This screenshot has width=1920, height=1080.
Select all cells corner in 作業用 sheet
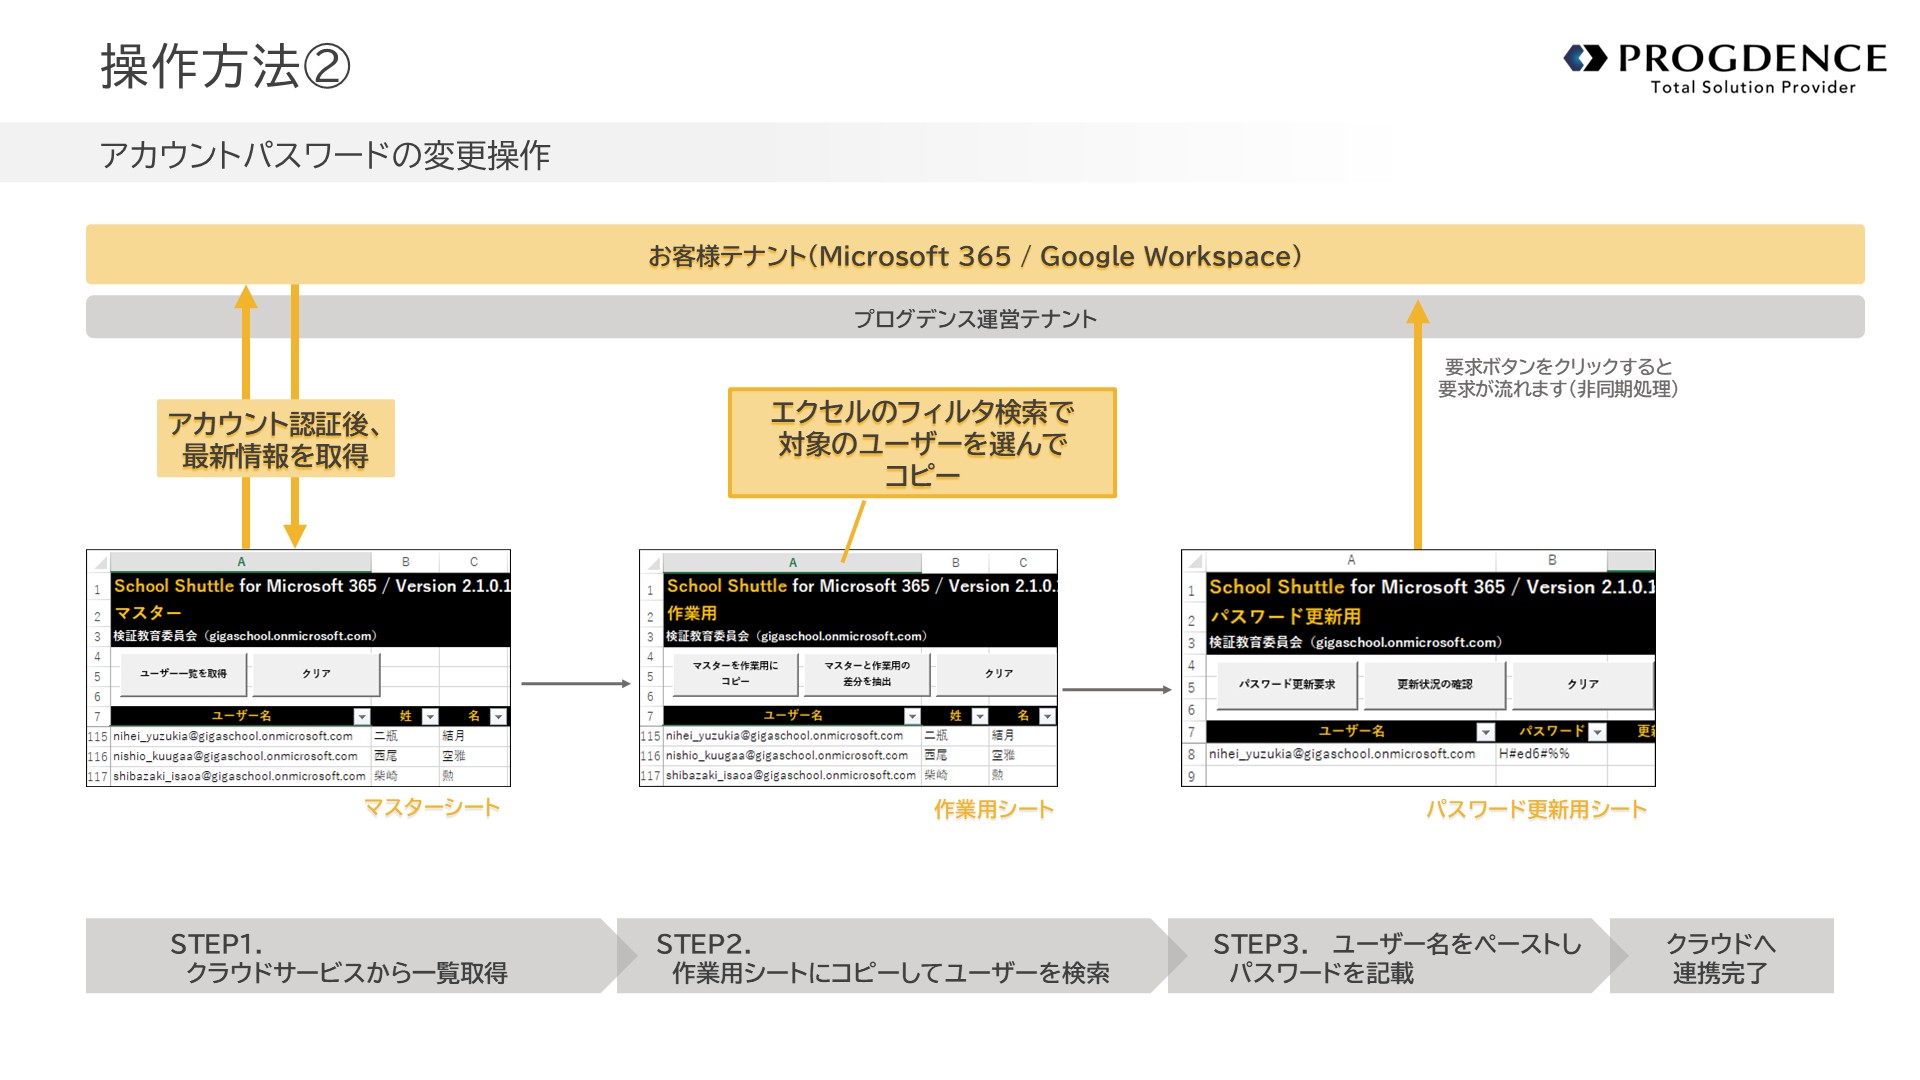pos(652,562)
